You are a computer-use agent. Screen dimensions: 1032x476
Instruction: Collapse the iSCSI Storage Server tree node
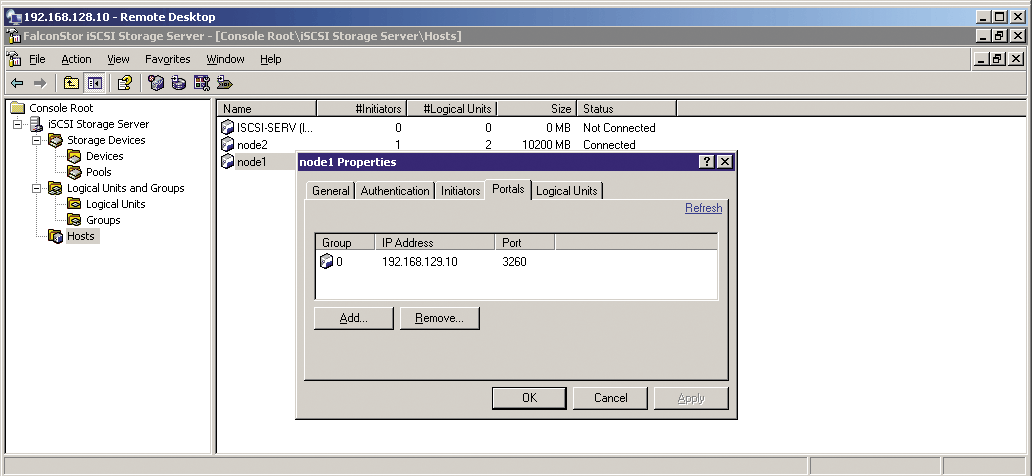17,124
